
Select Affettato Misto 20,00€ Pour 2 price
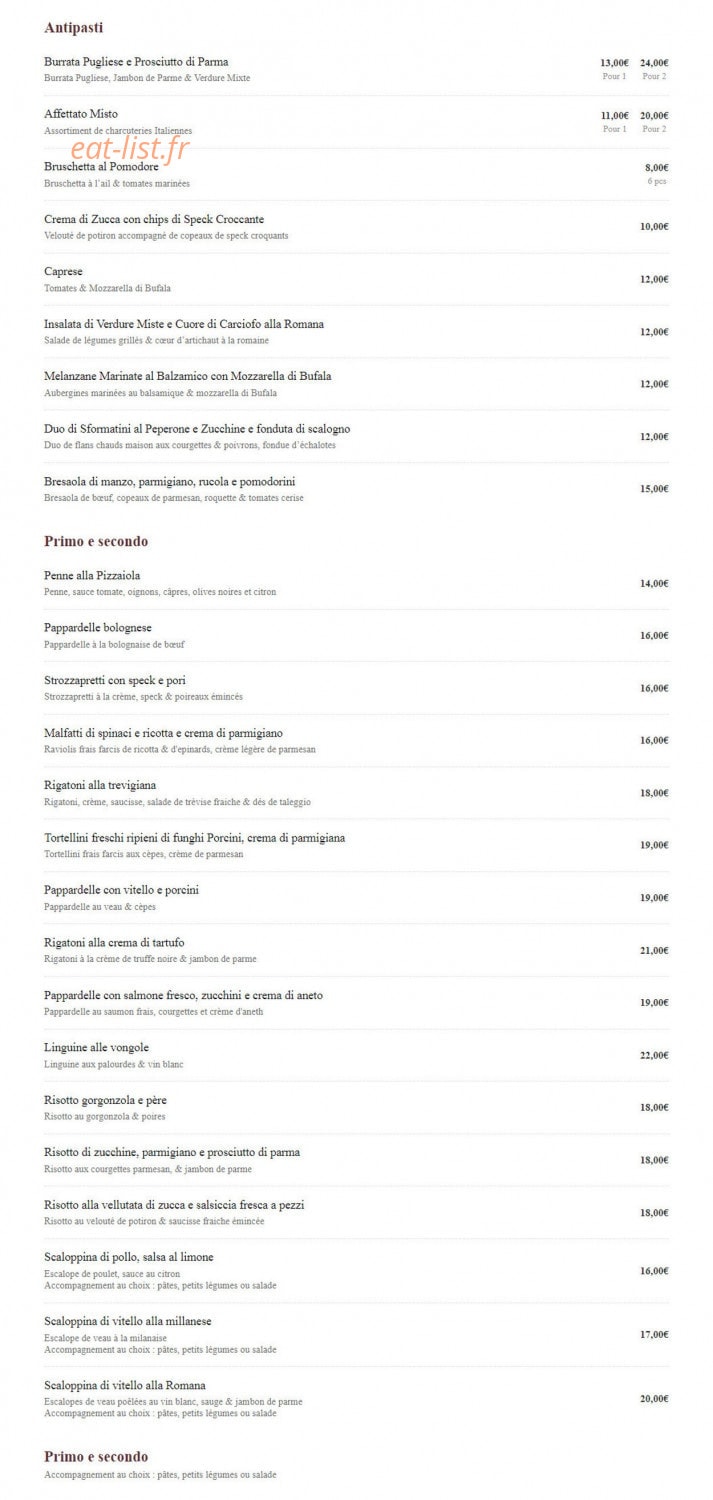654,121
